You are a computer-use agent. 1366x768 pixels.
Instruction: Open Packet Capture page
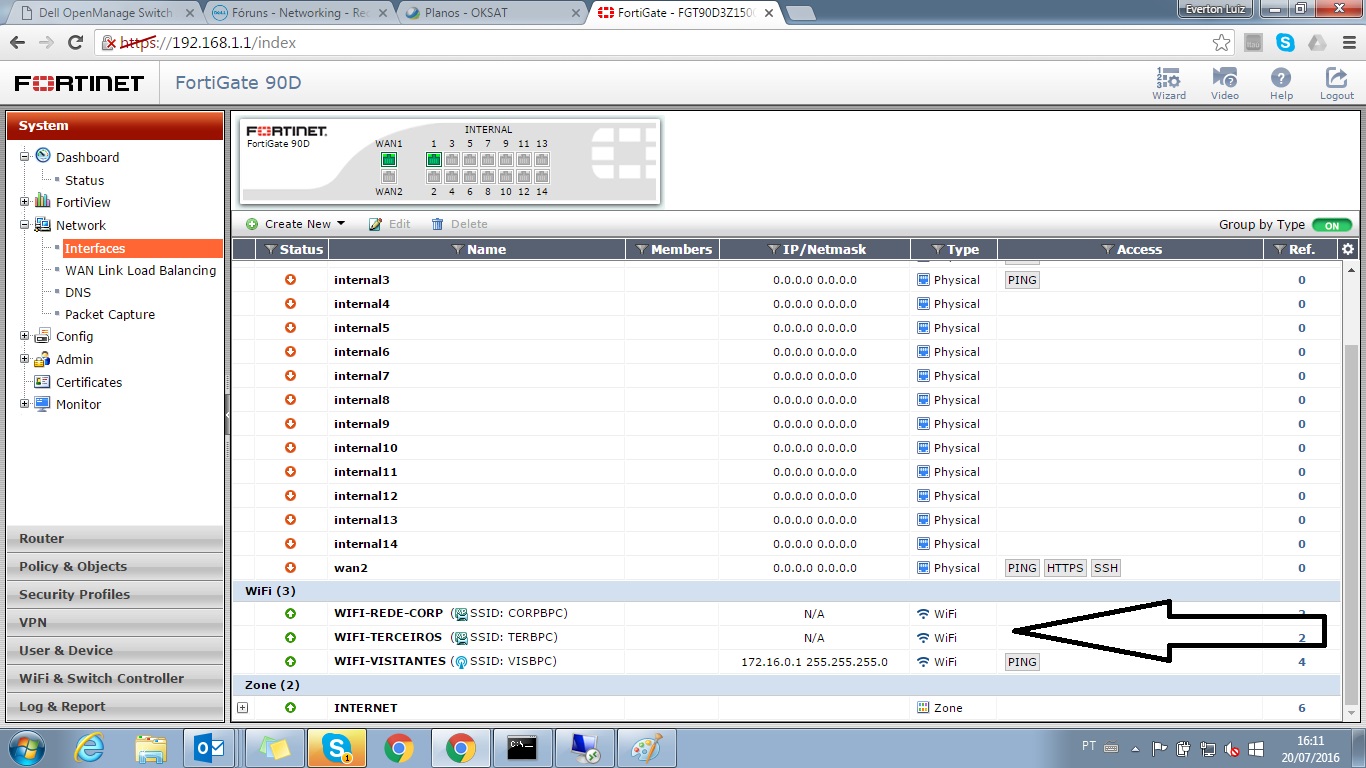click(110, 314)
